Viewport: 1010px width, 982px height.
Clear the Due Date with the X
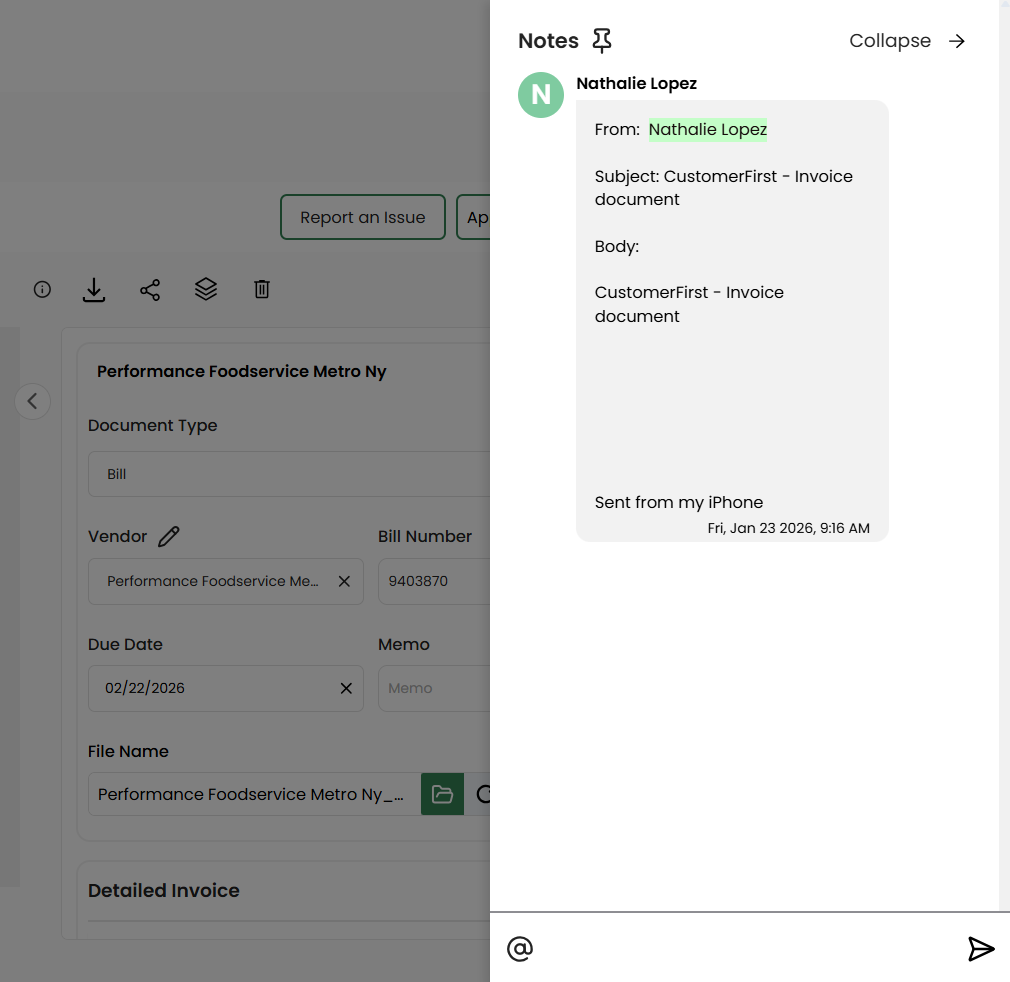pos(346,688)
